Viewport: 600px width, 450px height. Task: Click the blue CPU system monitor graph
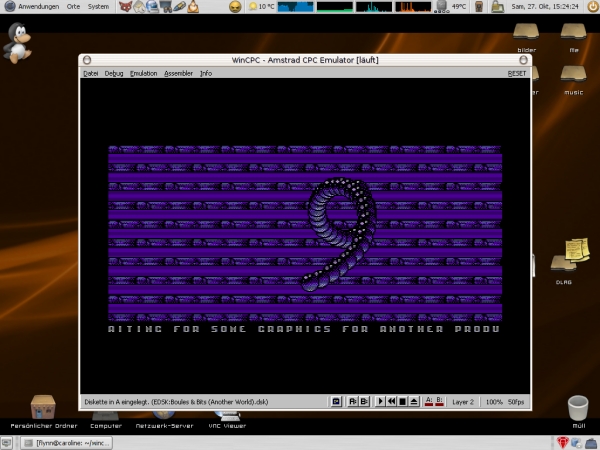point(295,7)
